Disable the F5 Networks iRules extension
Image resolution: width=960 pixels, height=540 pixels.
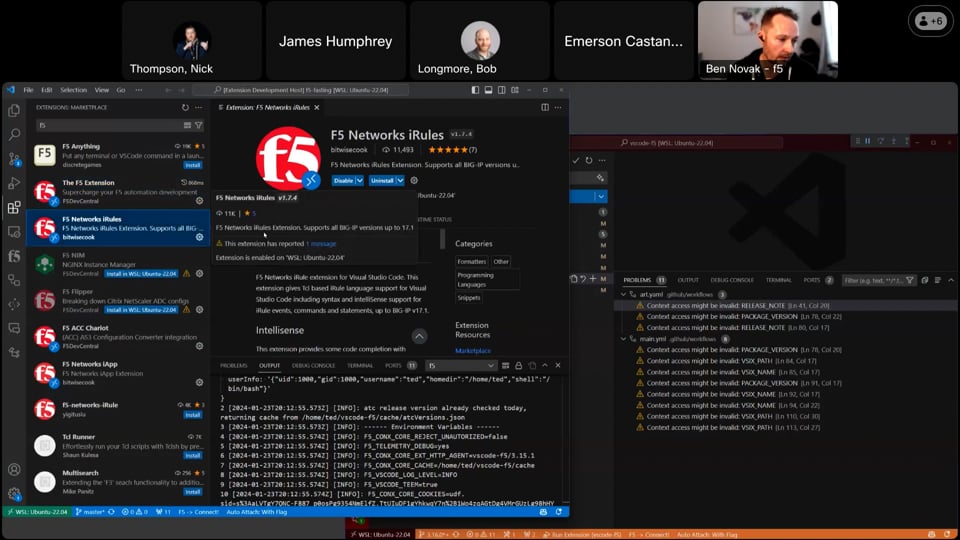click(343, 181)
